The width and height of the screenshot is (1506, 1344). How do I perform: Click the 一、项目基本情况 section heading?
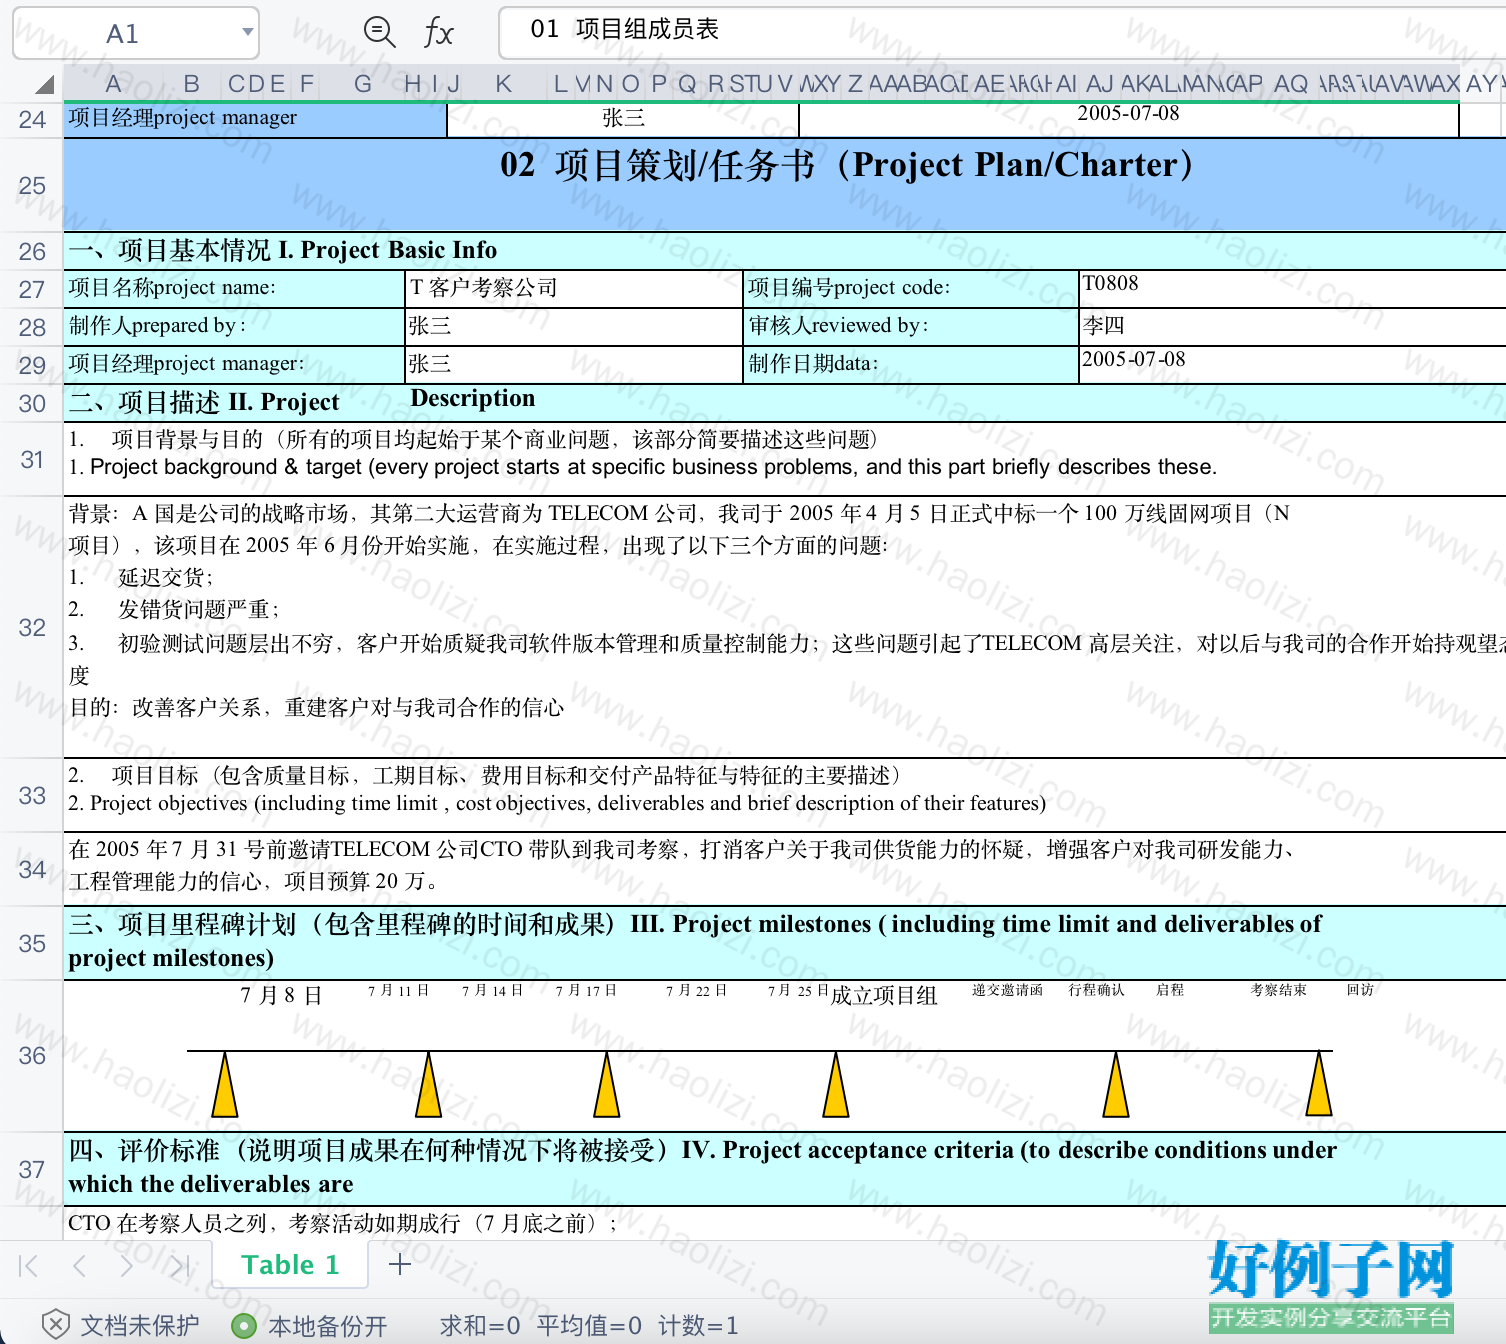point(785,251)
